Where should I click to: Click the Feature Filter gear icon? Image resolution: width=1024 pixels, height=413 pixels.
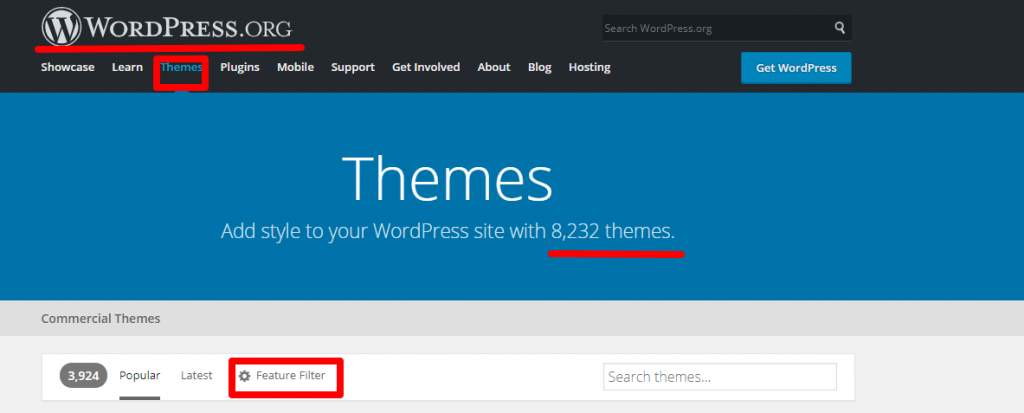[244, 376]
